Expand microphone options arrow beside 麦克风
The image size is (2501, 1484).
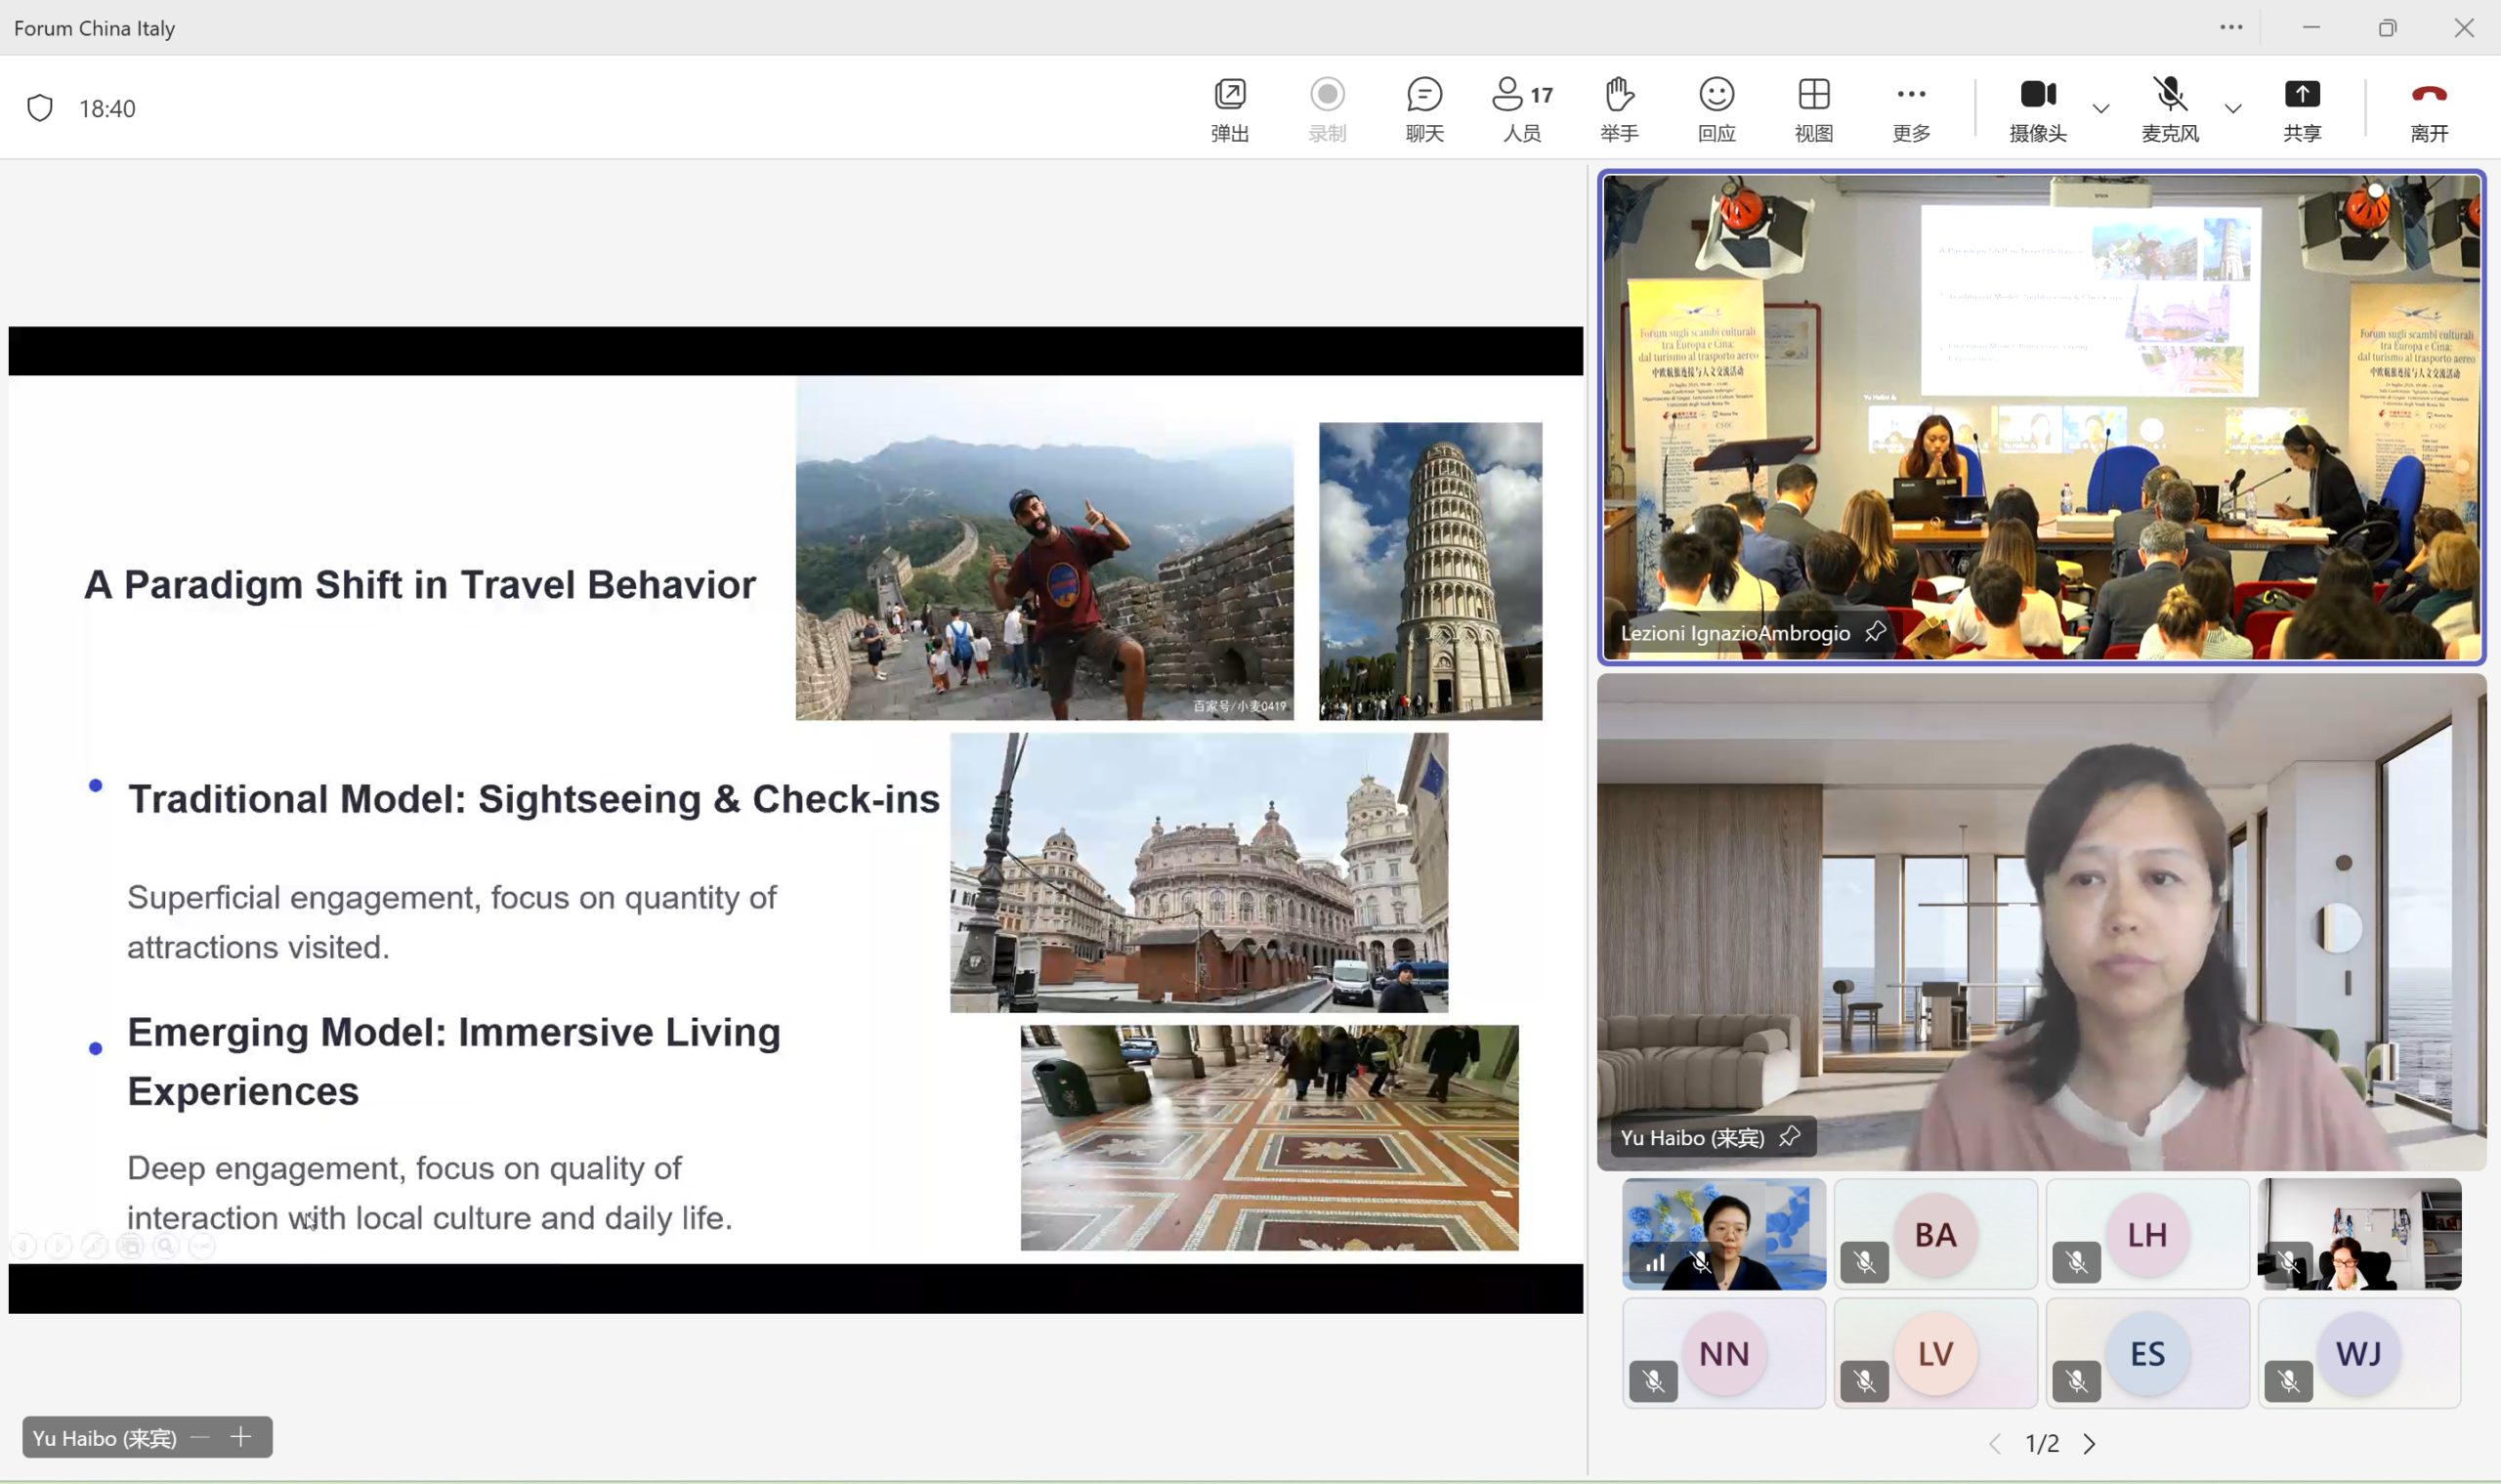2232,108
